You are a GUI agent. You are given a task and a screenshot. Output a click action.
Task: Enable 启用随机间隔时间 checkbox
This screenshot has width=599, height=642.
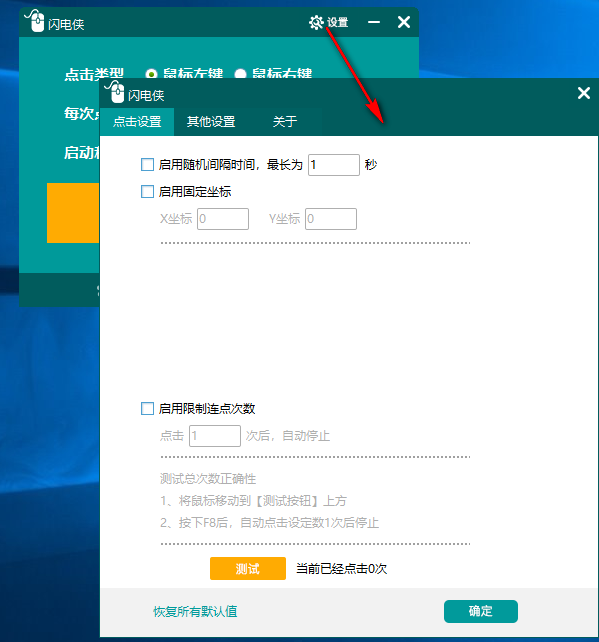coord(147,165)
